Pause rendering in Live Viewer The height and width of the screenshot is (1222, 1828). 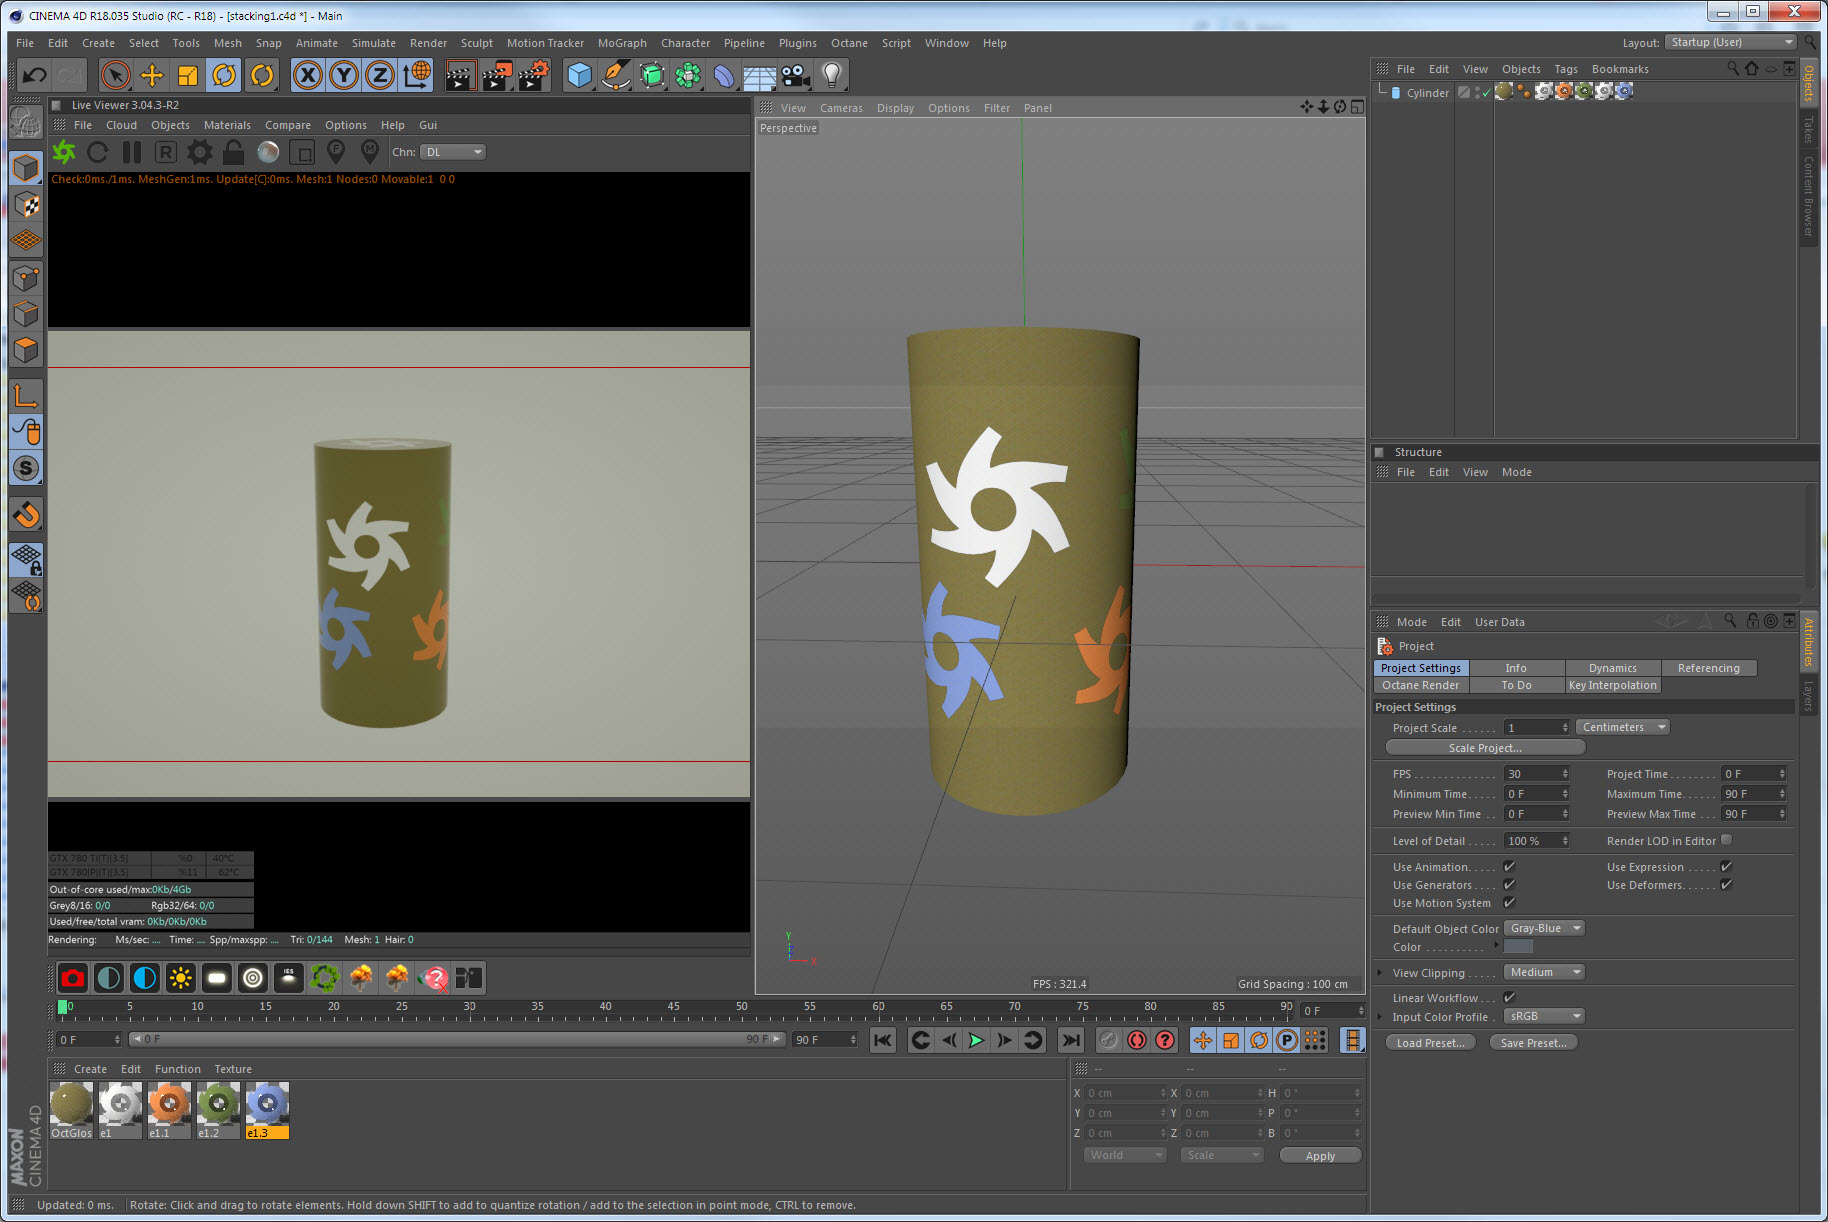[131, 152]
